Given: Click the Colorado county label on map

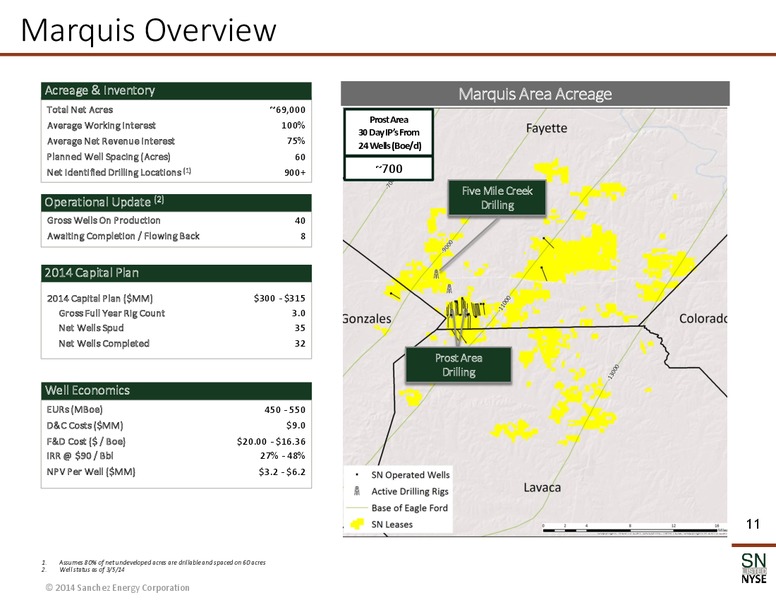Looking at the screenshot, I should tap(703, 318).
